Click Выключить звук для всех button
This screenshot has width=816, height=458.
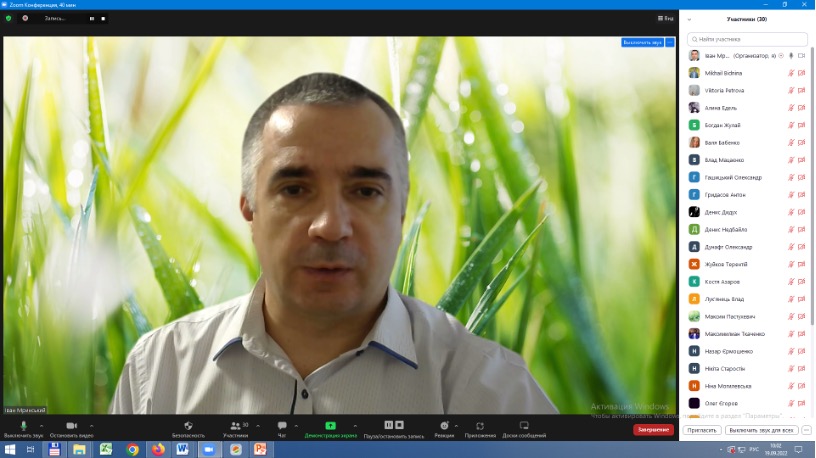[x=761, y=430]
